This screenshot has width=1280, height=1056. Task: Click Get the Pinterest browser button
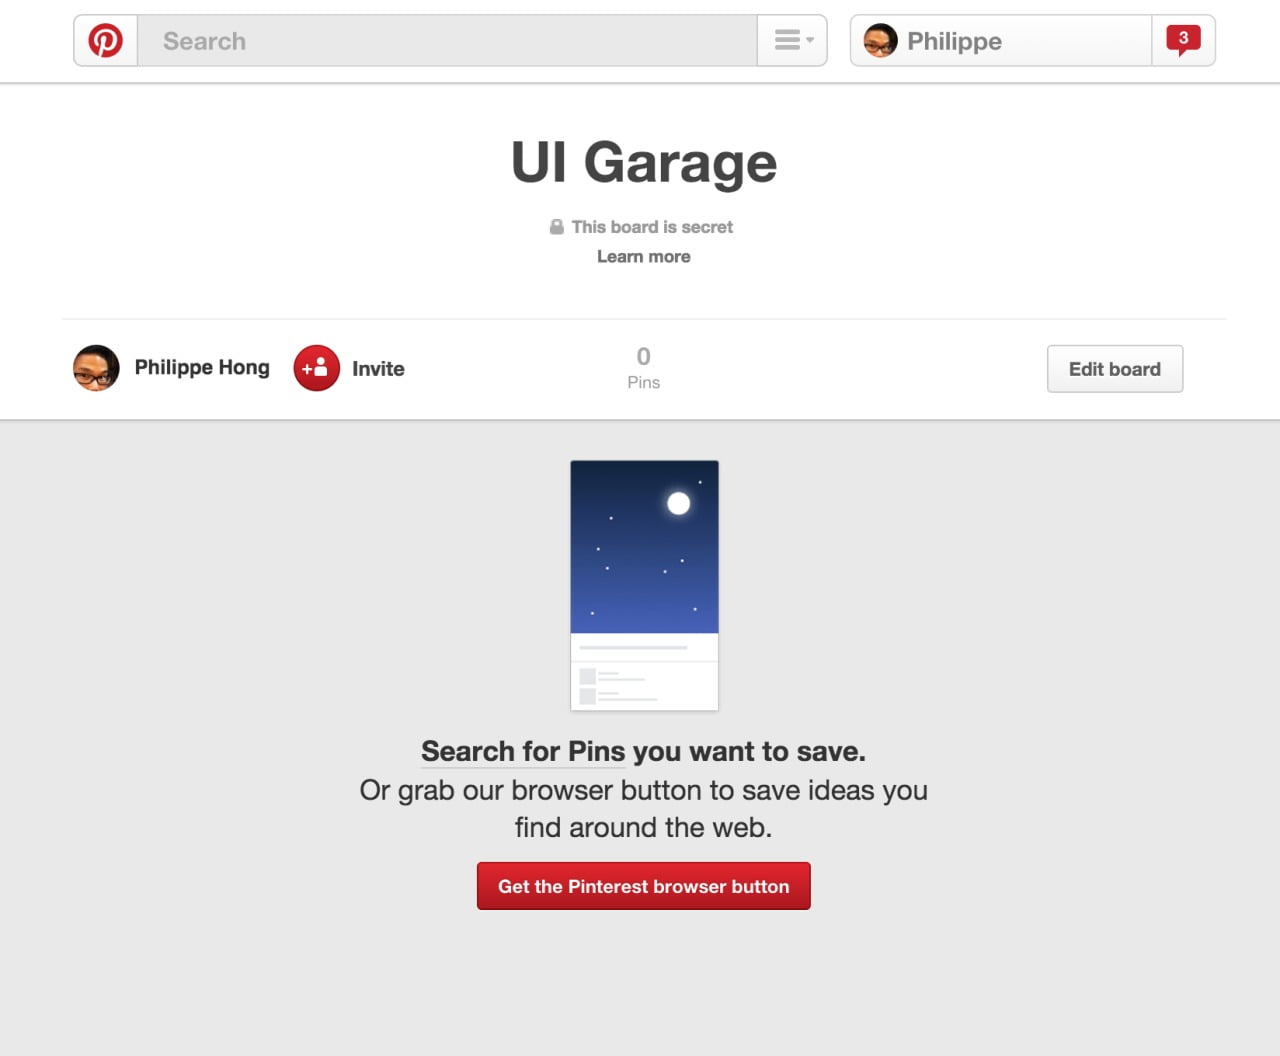click(x=644, y=886)
